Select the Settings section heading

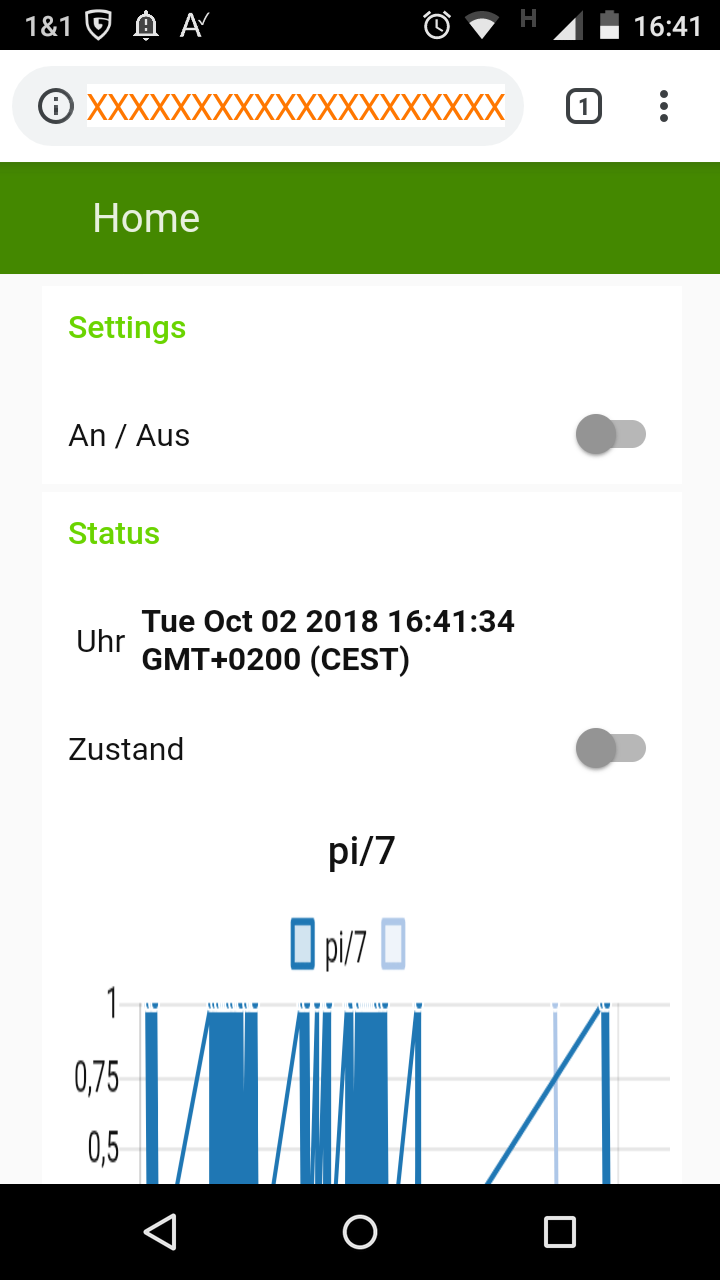coord(127,328)
